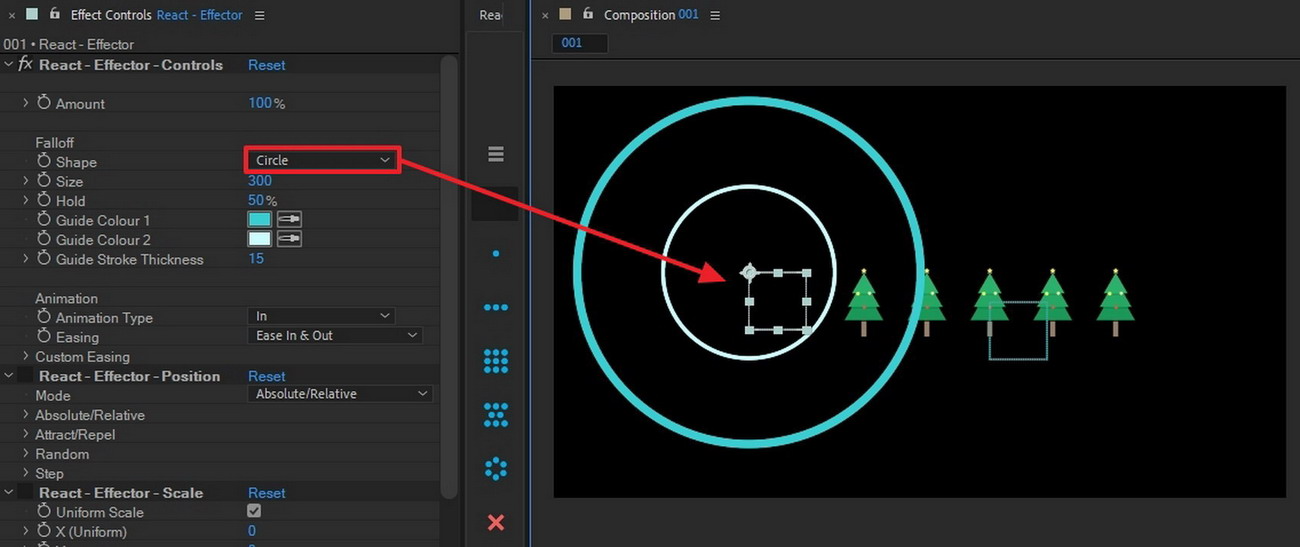The width and height of the screenshot is (1300, 547).
Task: Reset the React - Effector - Scale effect
Action: pyautogui.click(x=267, y=493)
